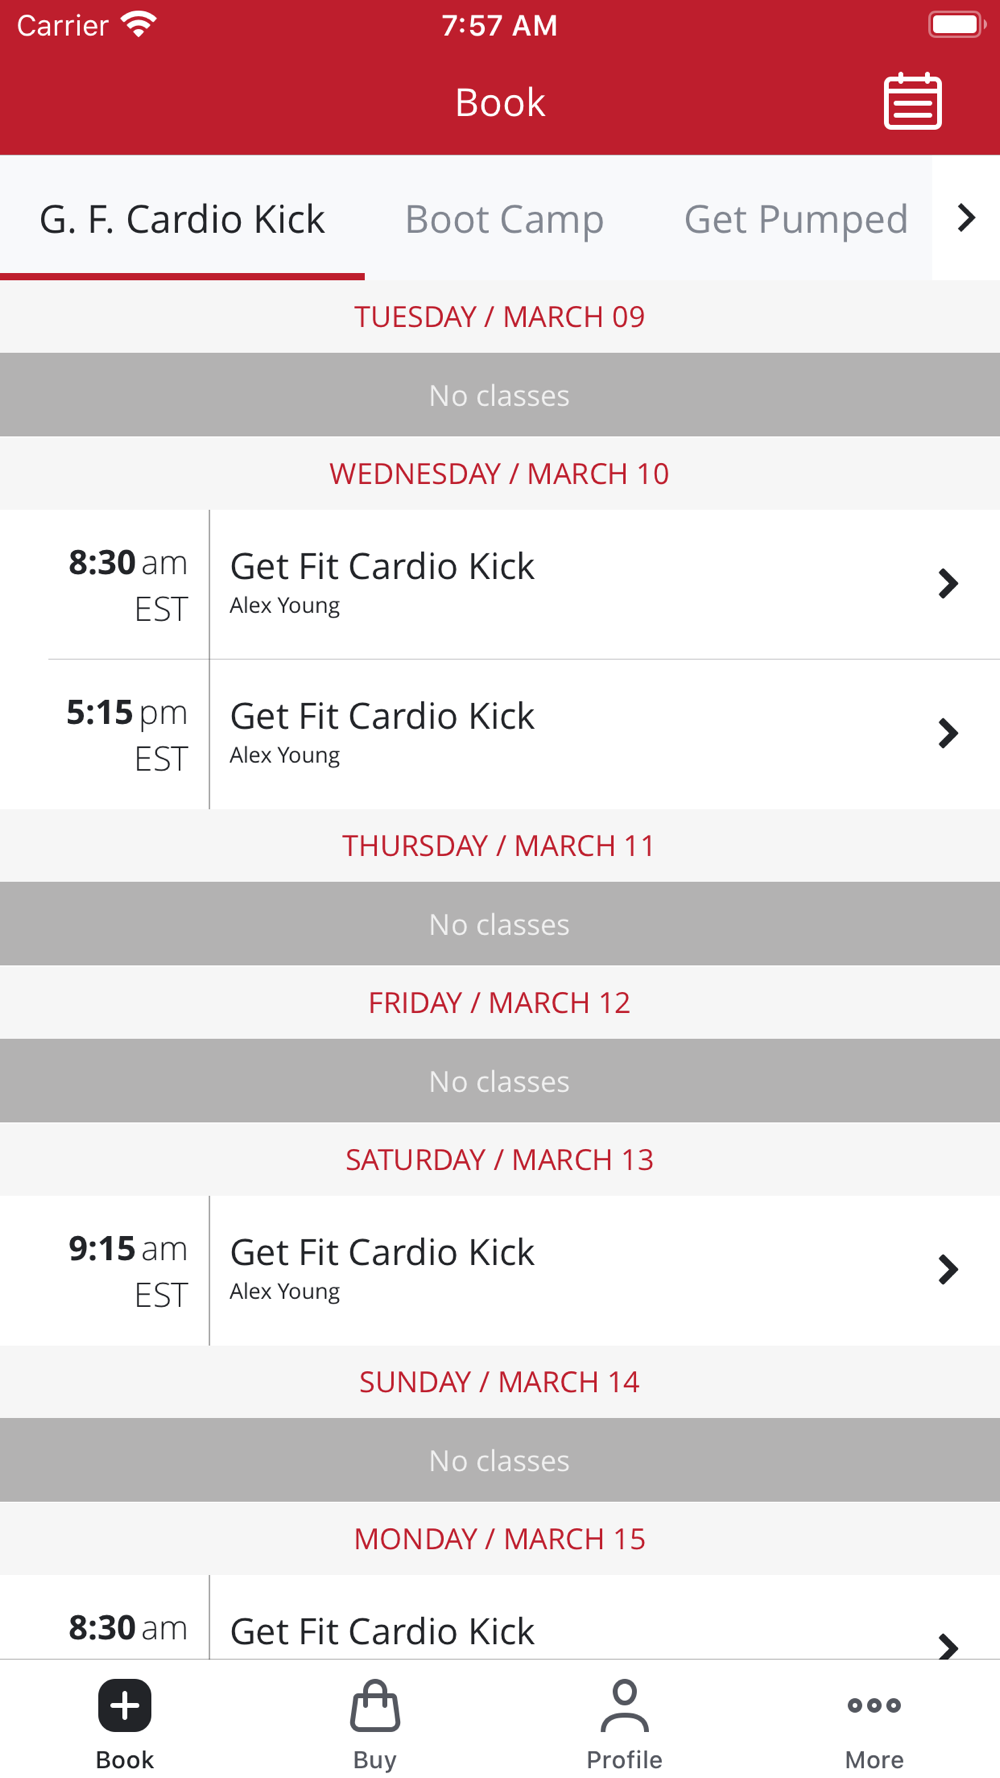This screenshot has width=1000, height=1778.
Task: Select the G. F. Cardio Kick tab
Action: (x=182, y=219)
